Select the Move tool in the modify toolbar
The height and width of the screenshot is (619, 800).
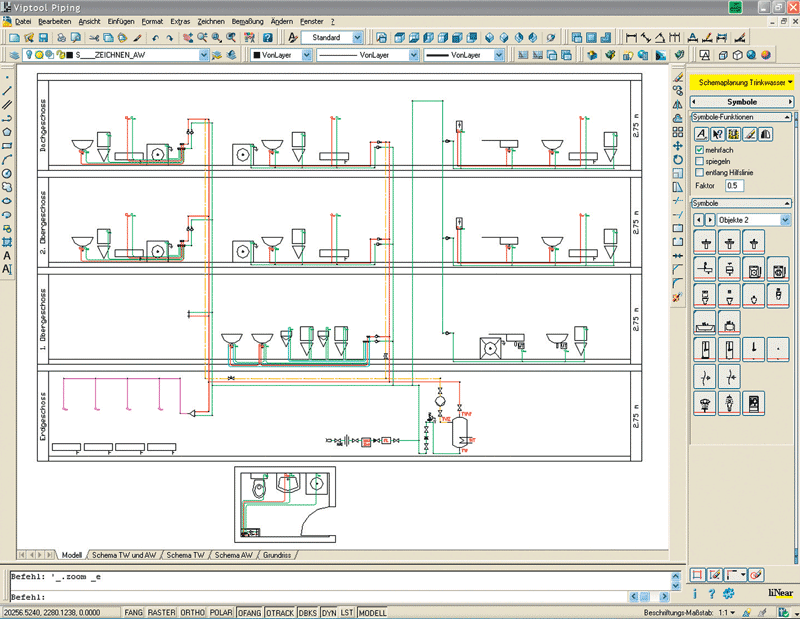(678, 148)
